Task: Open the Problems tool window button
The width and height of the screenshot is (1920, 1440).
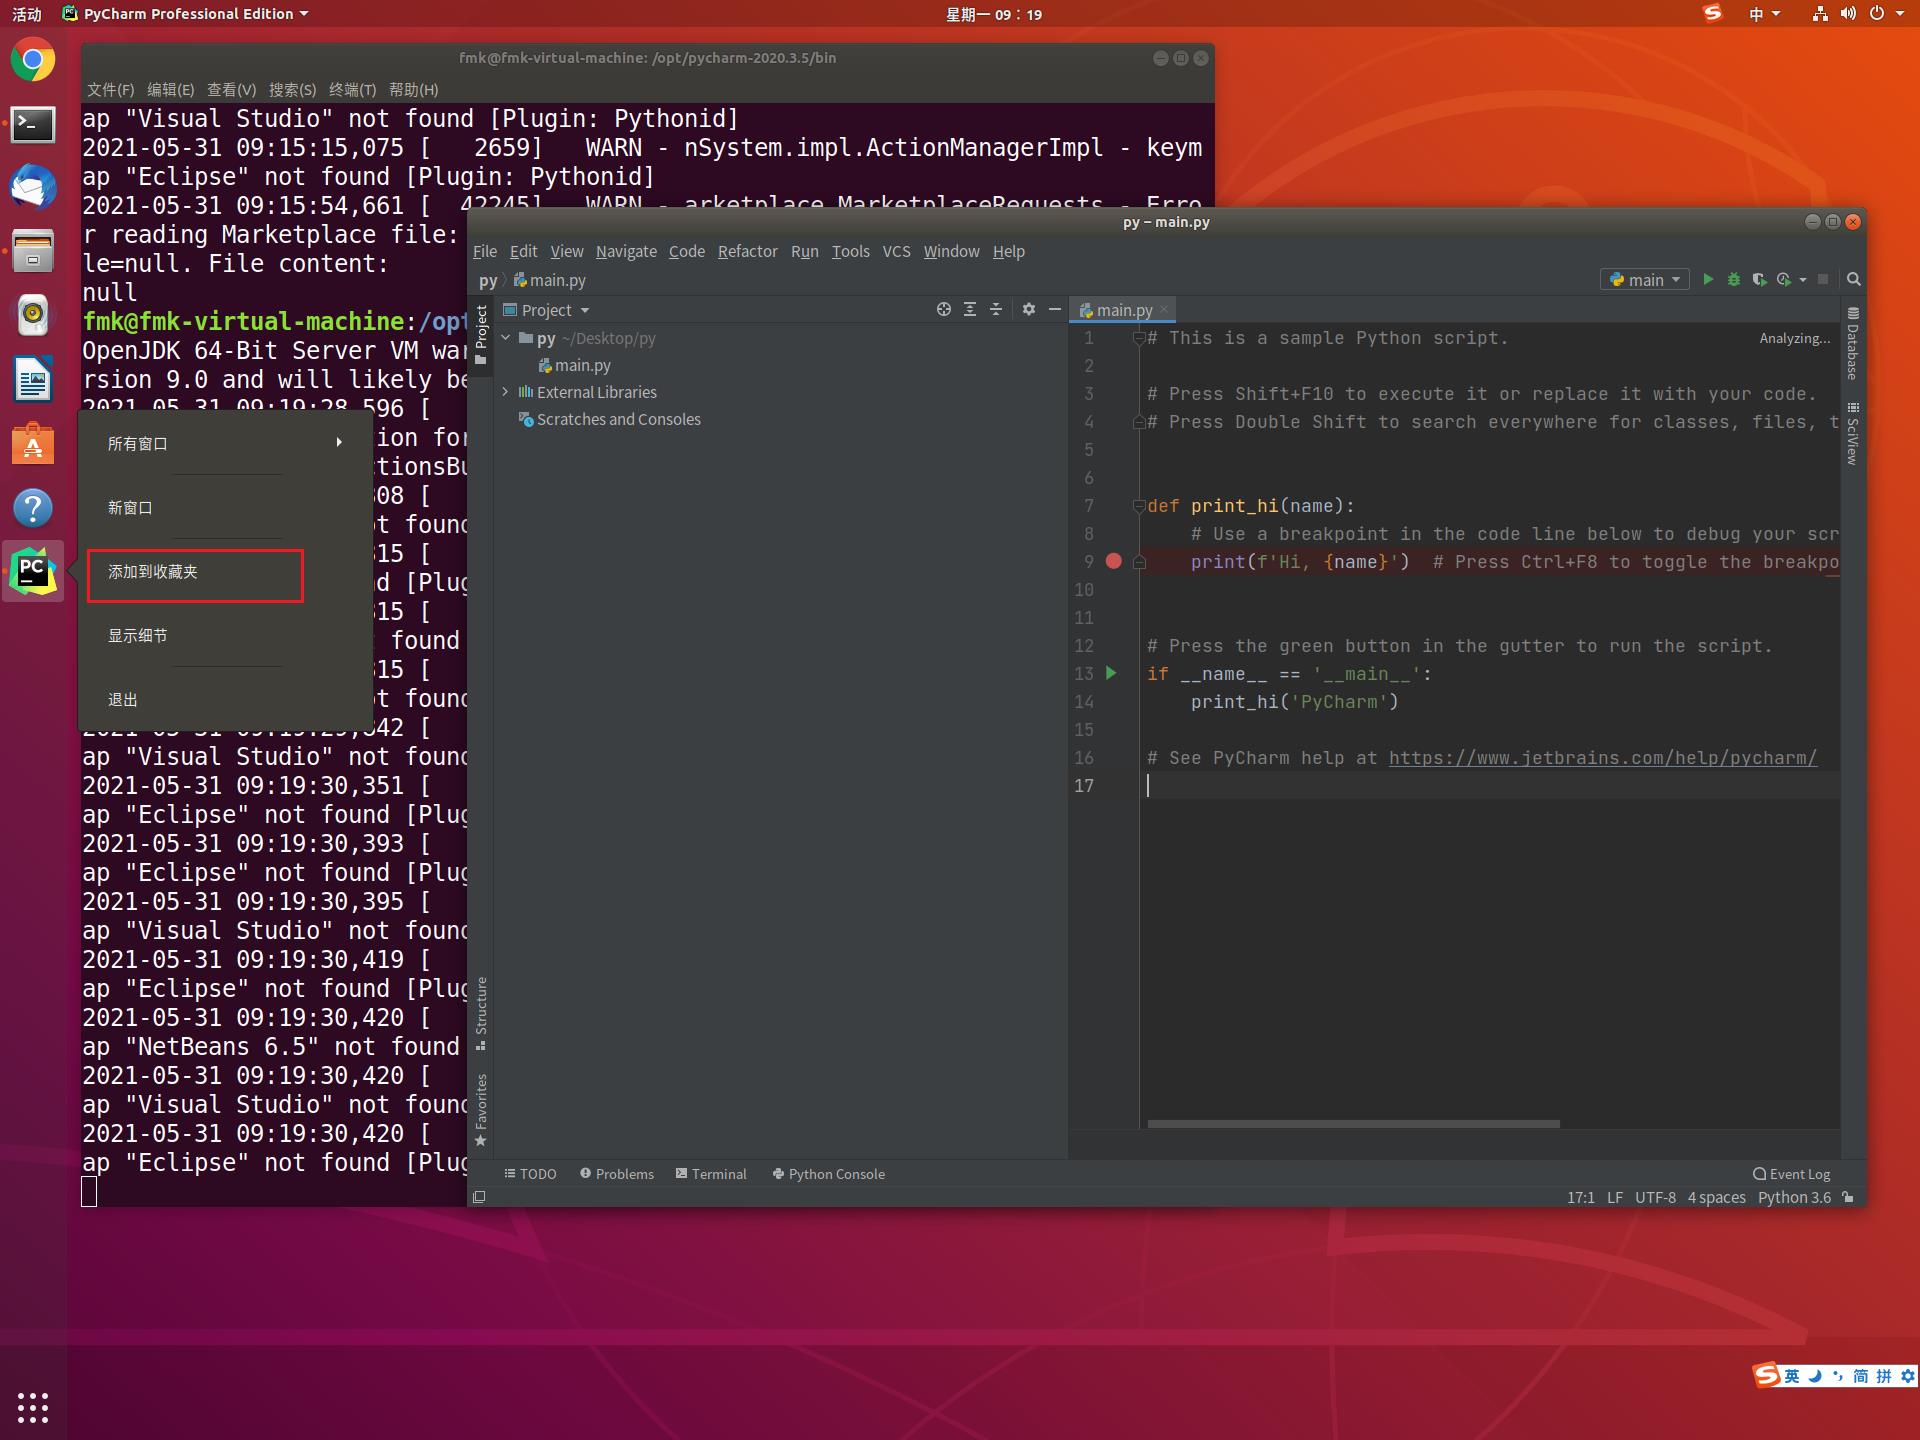Action: point(617,1174)
